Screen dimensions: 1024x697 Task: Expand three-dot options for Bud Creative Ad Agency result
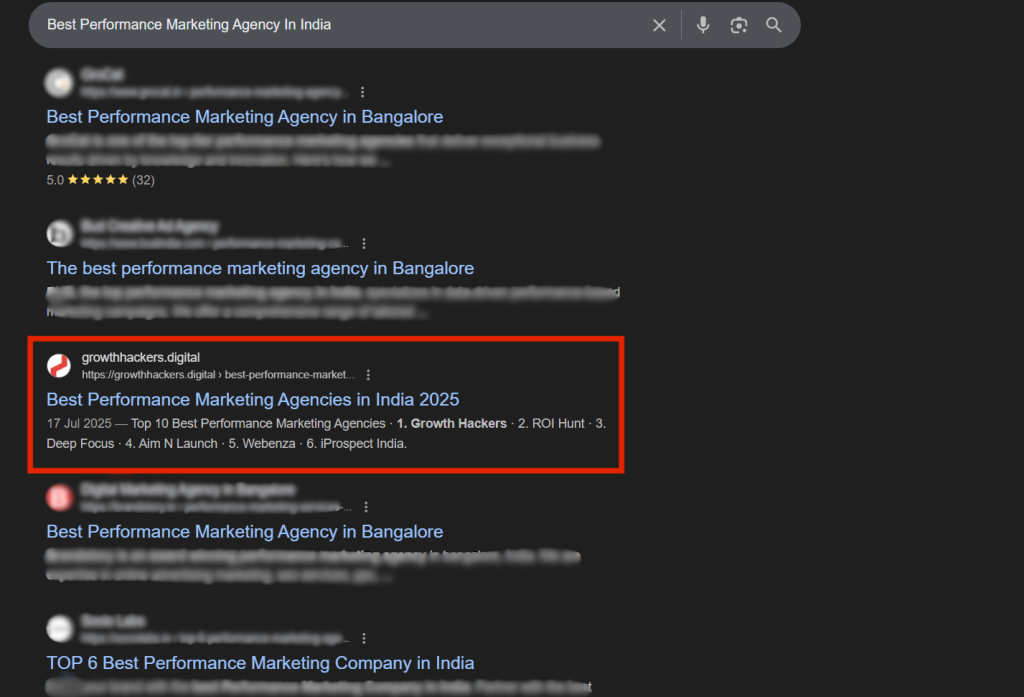coord(364,243)
